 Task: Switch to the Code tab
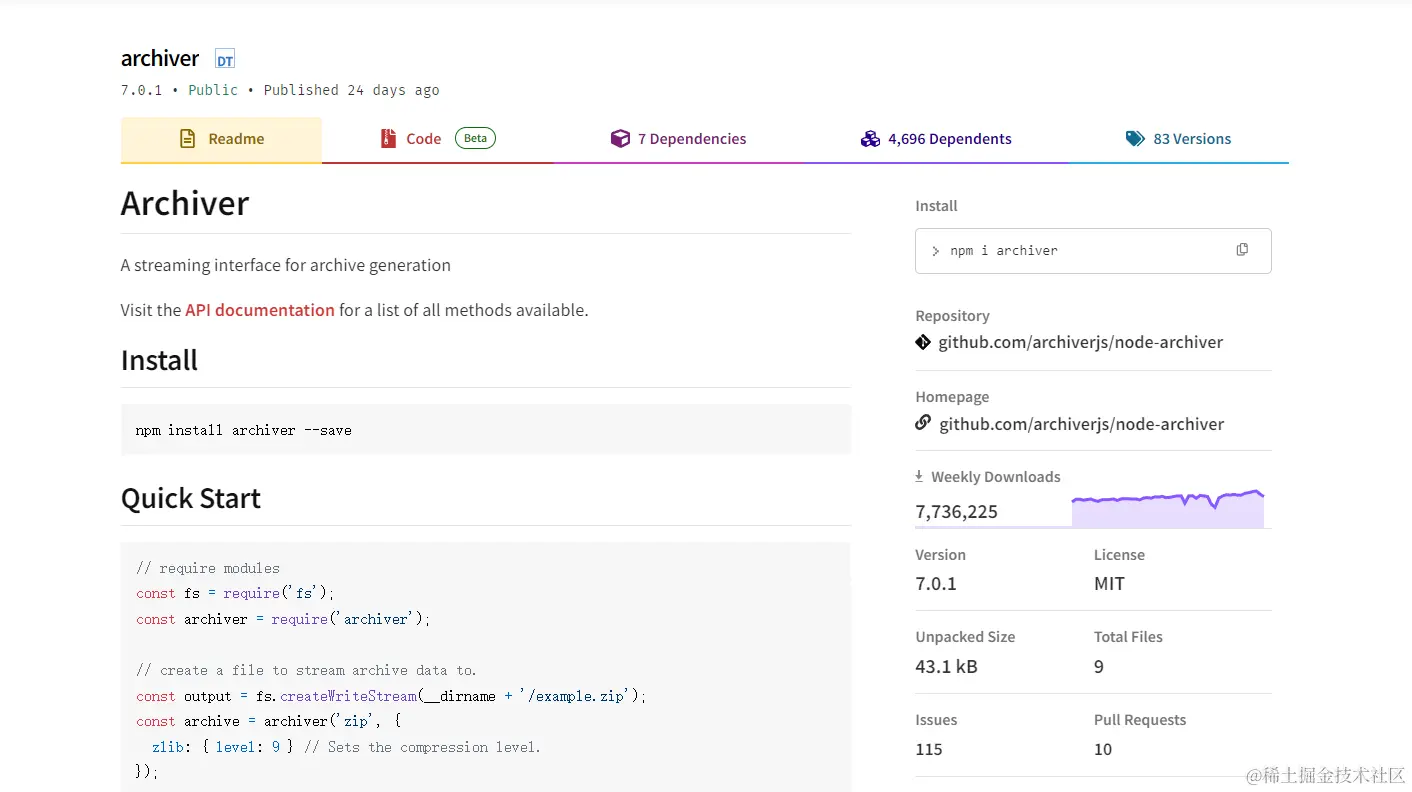tap(438, 139)
